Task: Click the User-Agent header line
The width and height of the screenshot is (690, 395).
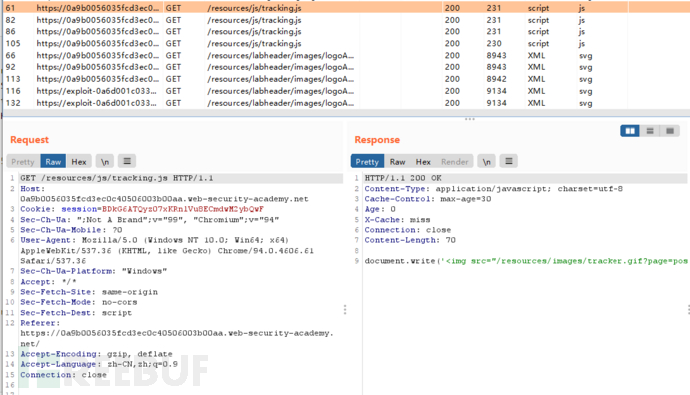Action: (167, 251)
